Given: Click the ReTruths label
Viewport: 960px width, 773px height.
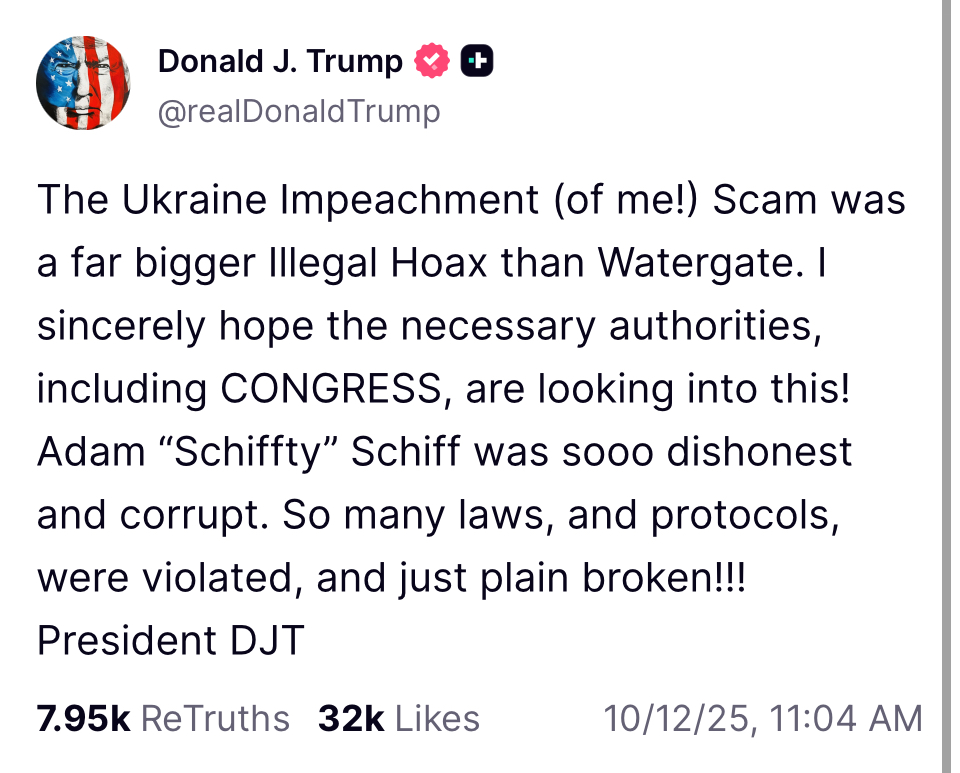Looking at the screenshot, I should tap(215, 718).
